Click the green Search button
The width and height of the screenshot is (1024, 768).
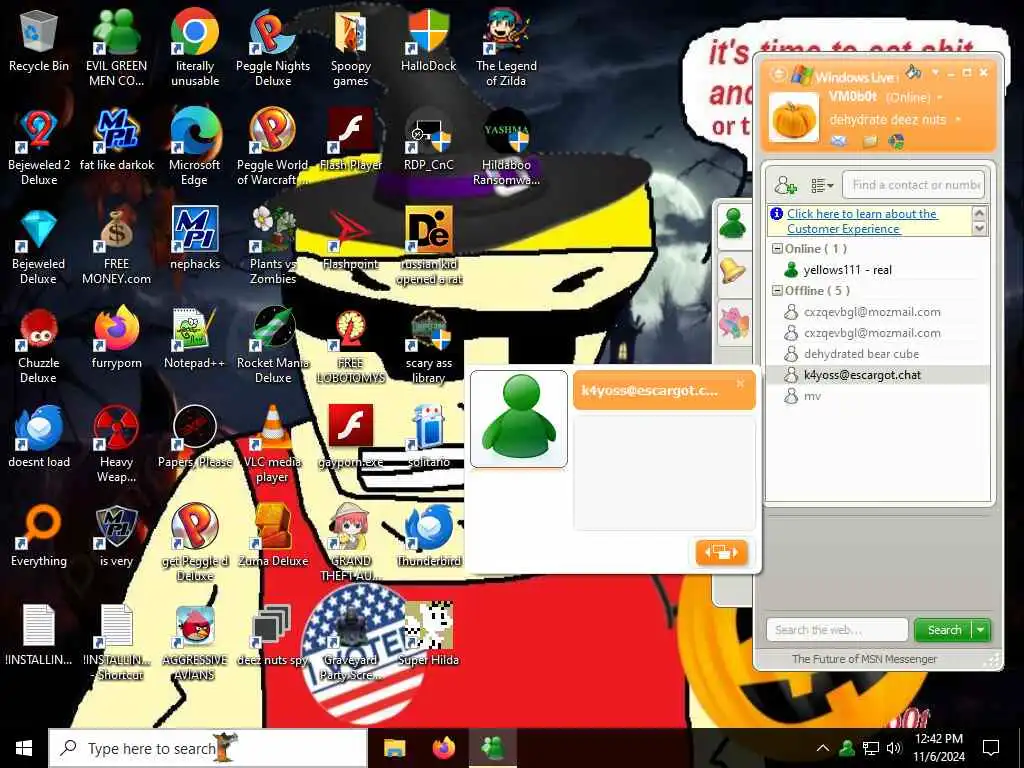click(x=944, y=630)
